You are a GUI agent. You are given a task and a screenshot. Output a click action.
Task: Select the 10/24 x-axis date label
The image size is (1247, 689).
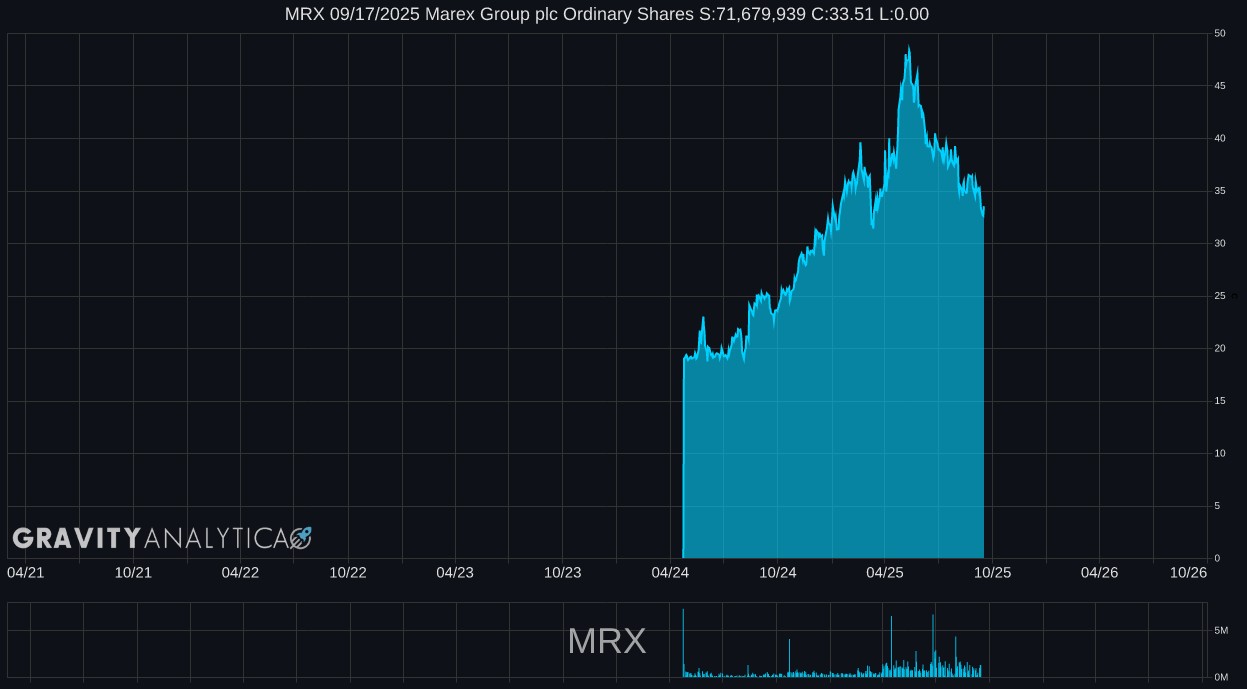pyautogui.click(x=778, y=572)
